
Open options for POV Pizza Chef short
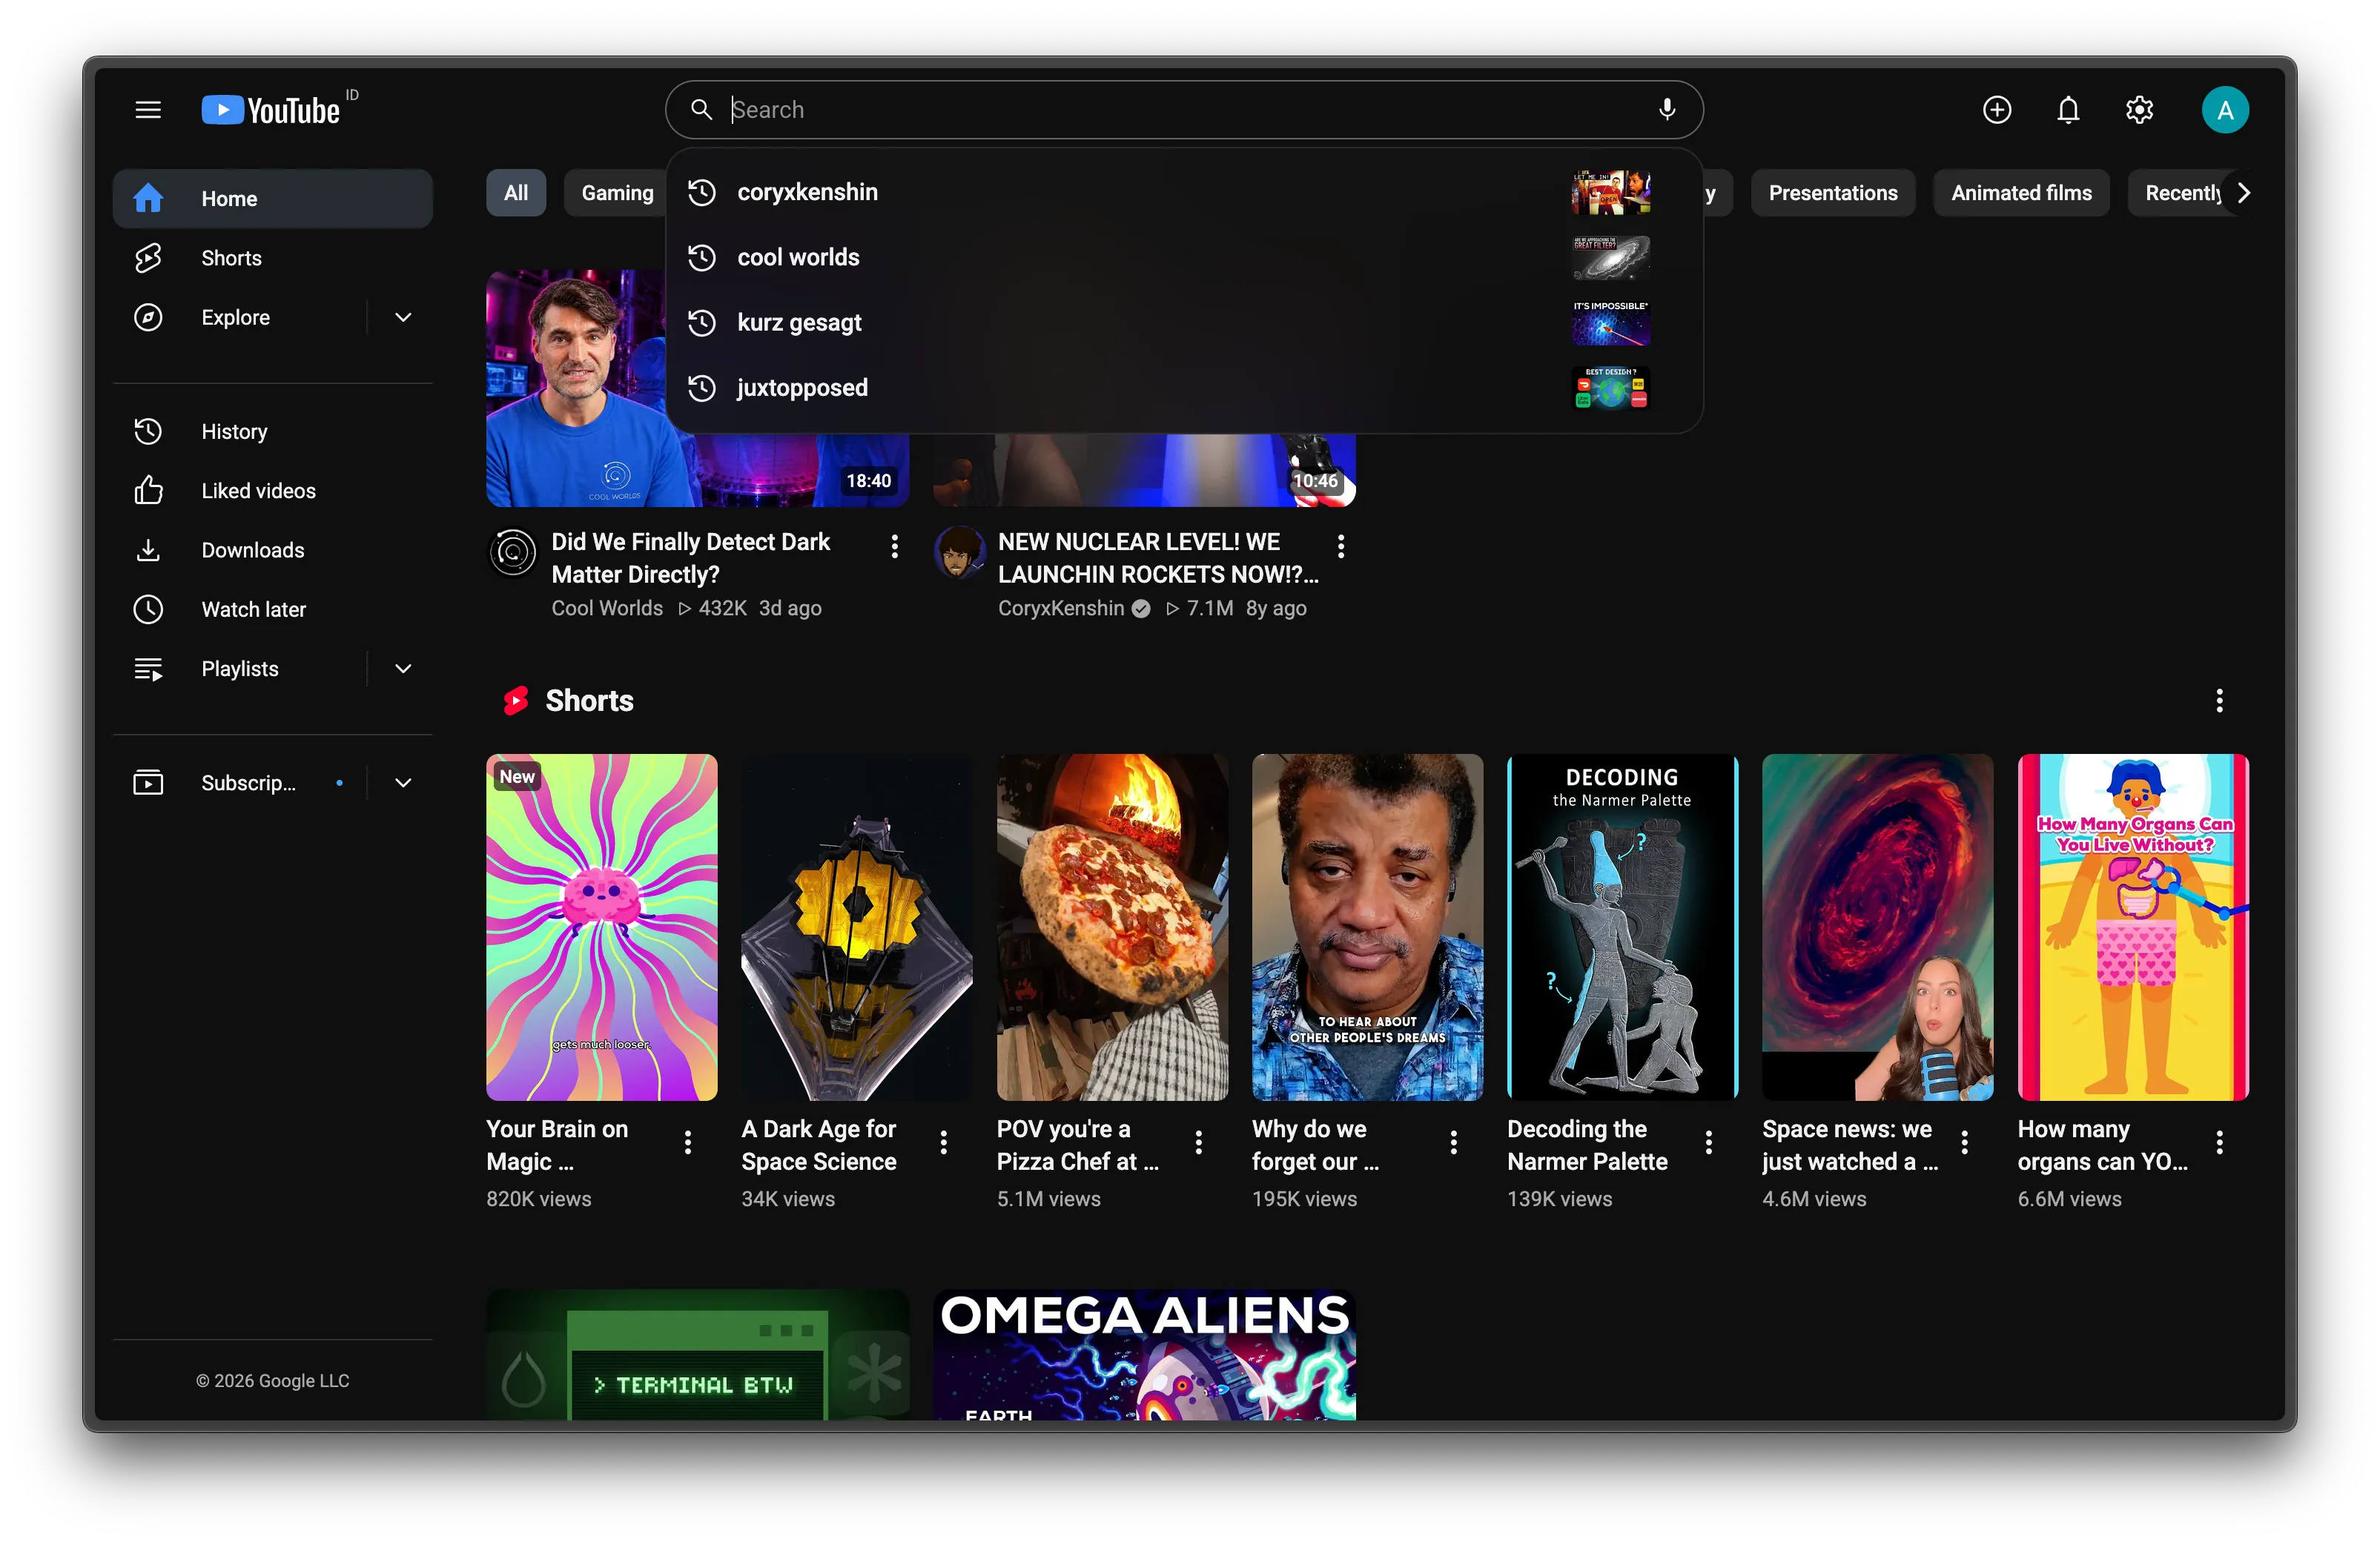click(1198, 1142)
